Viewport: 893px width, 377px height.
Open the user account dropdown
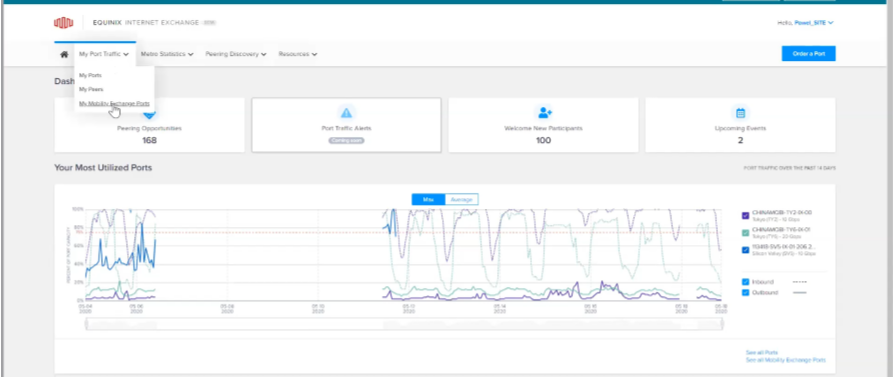805,23
